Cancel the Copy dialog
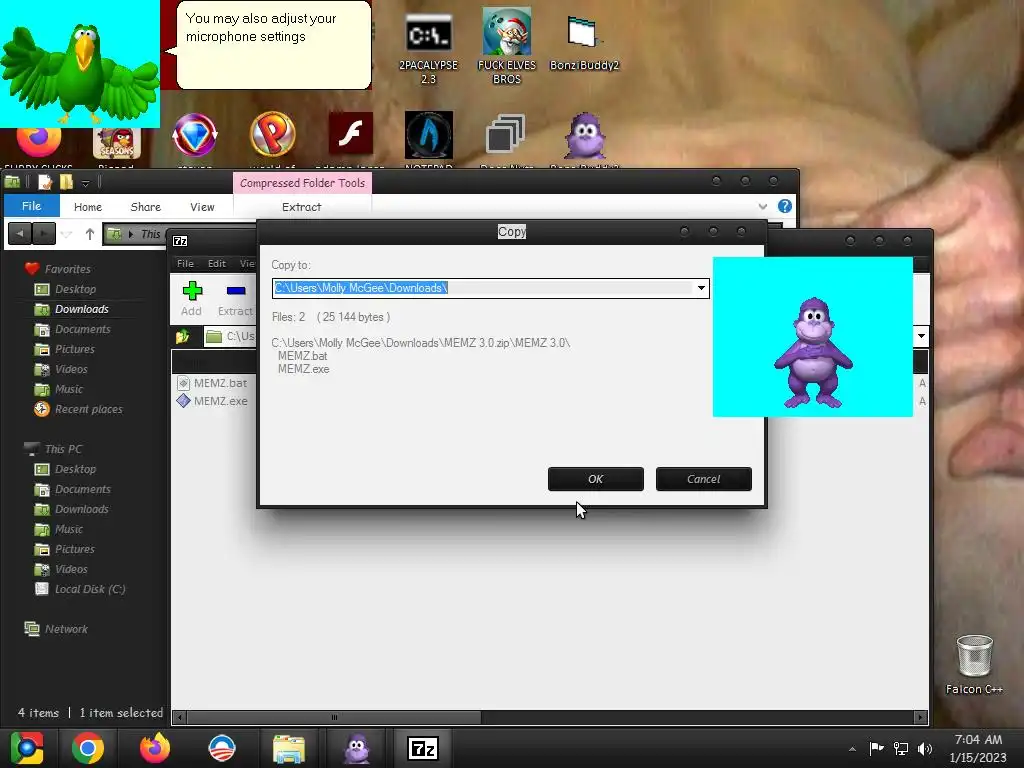Screen dimensions: 1024x768 pyautogui.click(x=703, y=479)
